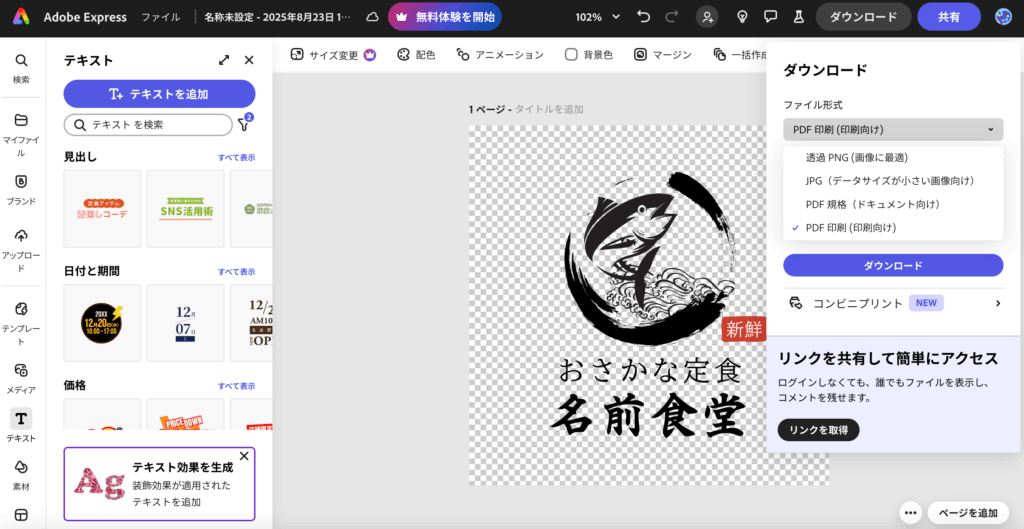Screen dimensions: 1024x529
Task: Expand the text panel with arrows icon
Action: click(224, 60)
